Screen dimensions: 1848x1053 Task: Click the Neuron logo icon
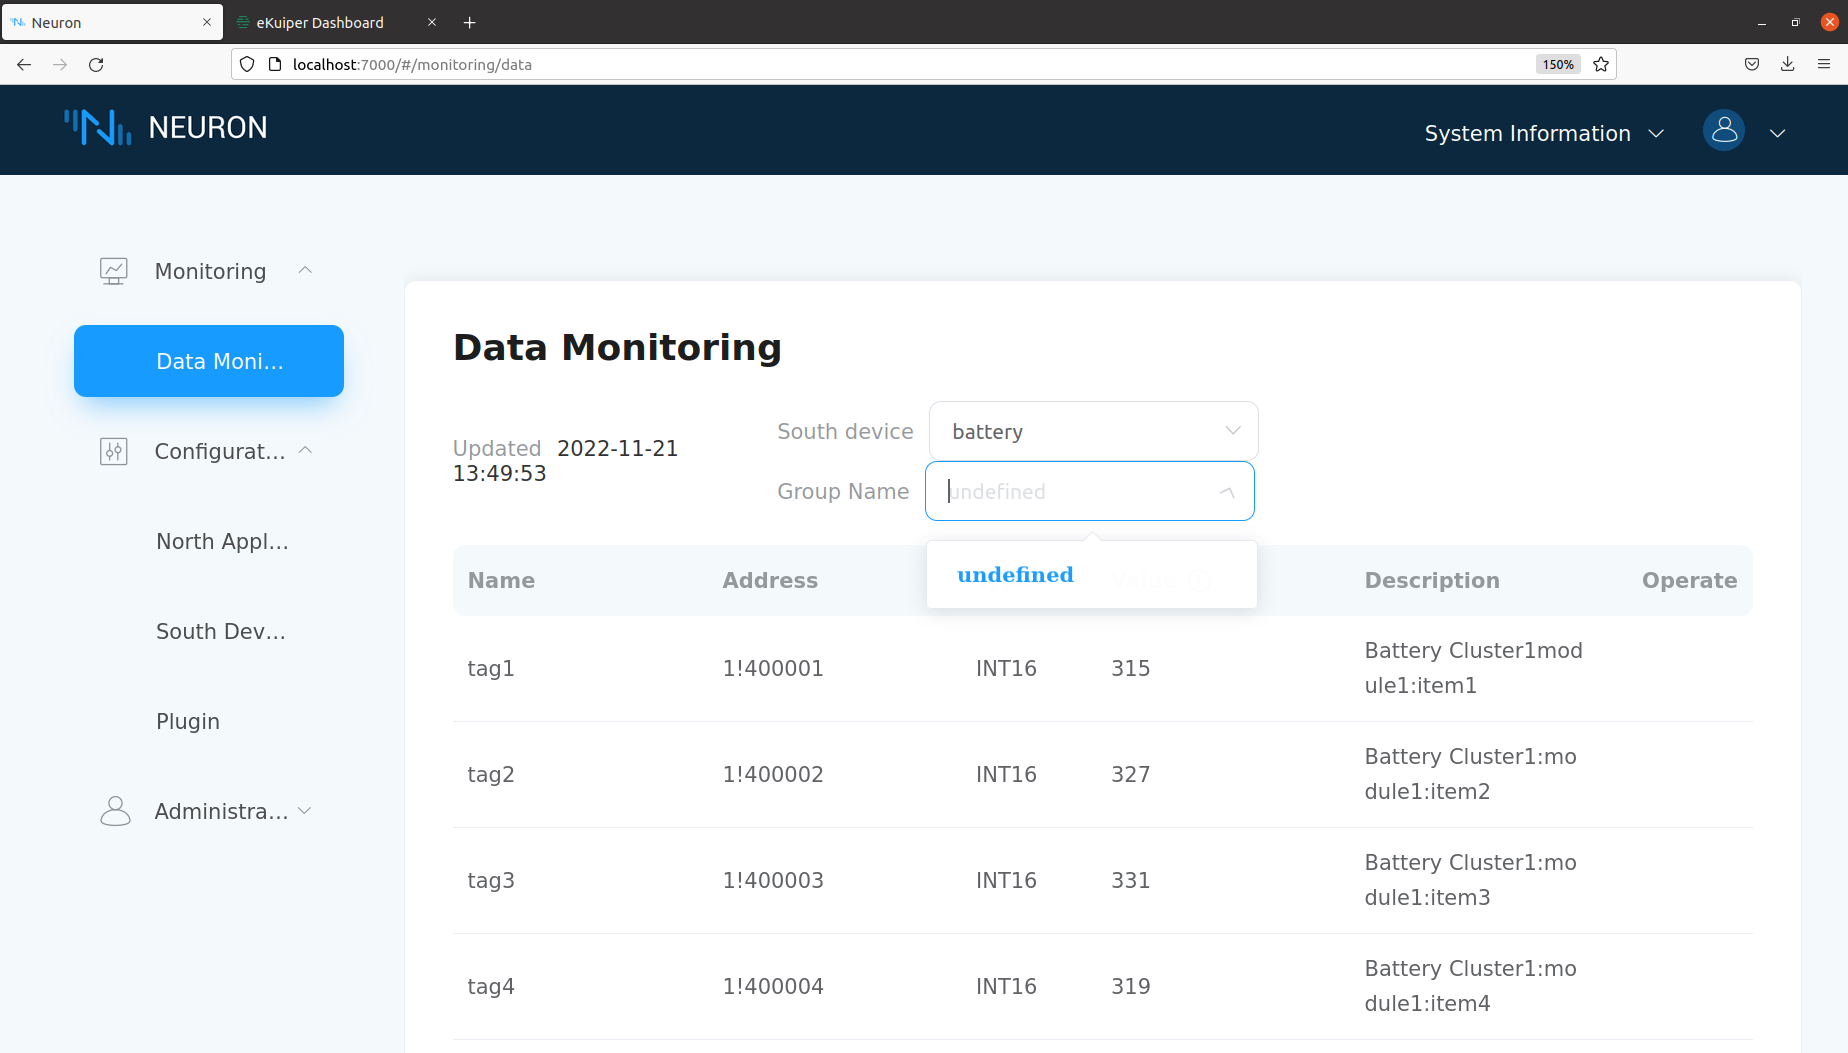coord(98,128)
